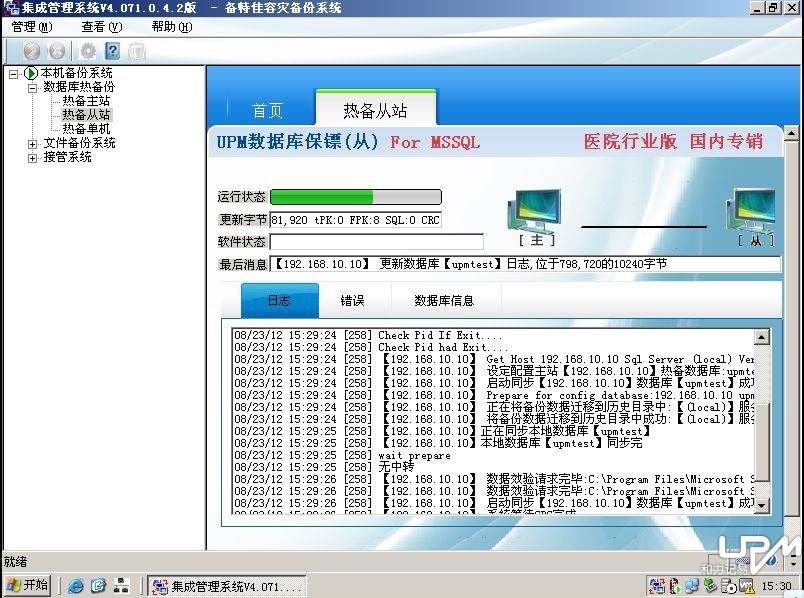804x598 pixels.
Task: Select 热备单机 in the tree
Action: coord(86,129)
